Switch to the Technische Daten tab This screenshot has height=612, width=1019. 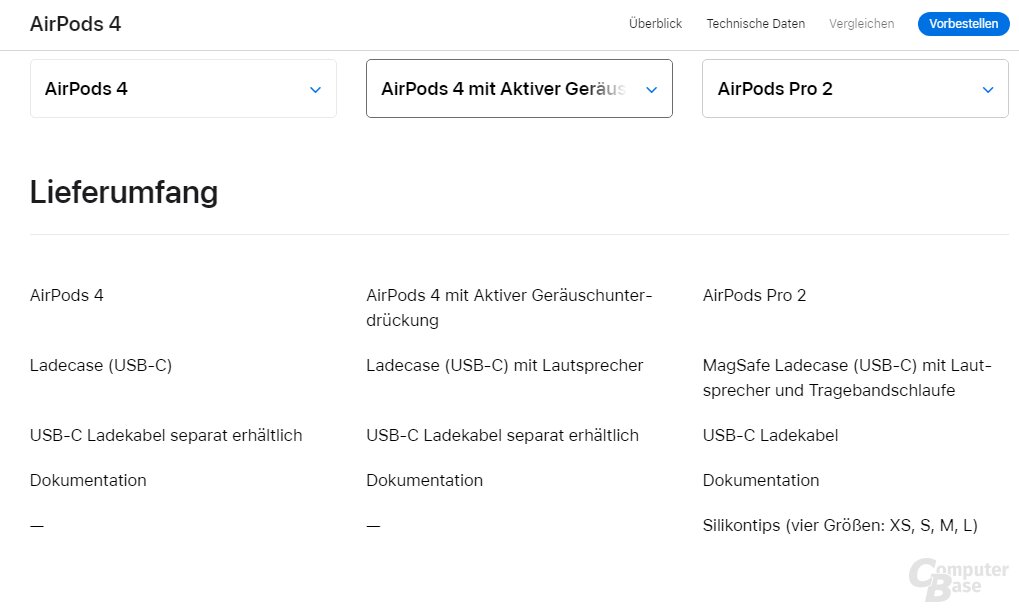click(x=755, y=23)
